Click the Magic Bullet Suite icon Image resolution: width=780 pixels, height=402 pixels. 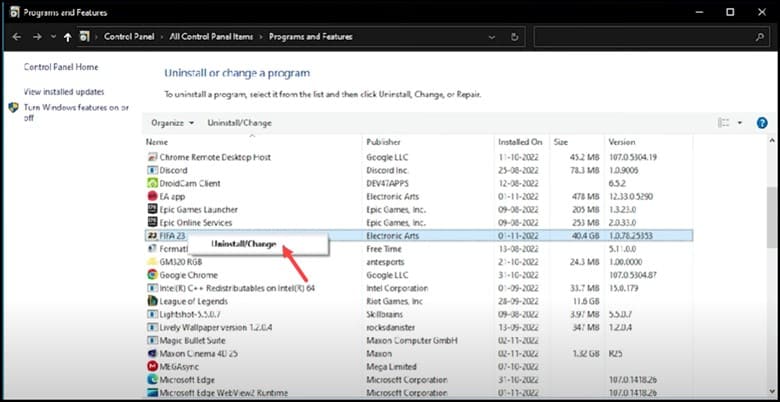(x=153, y=340)
